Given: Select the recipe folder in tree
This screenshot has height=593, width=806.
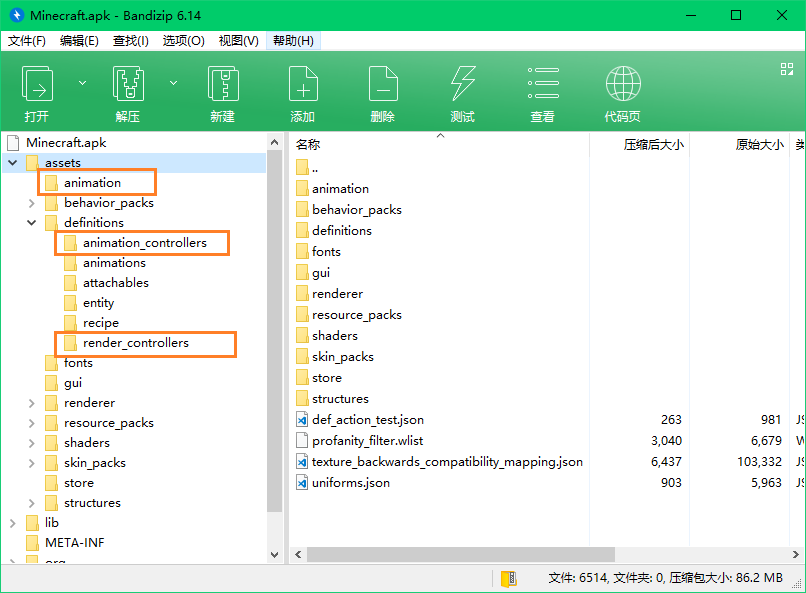Looking at the screenshot, I should 101,323.
